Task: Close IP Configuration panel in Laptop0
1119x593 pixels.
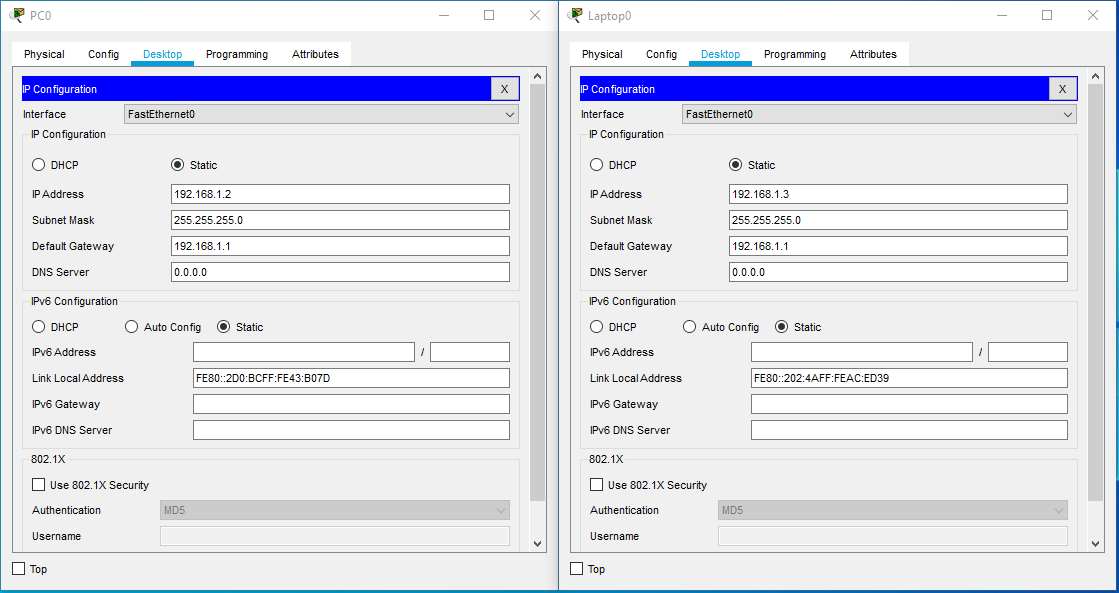Action: click(1063, 89)
